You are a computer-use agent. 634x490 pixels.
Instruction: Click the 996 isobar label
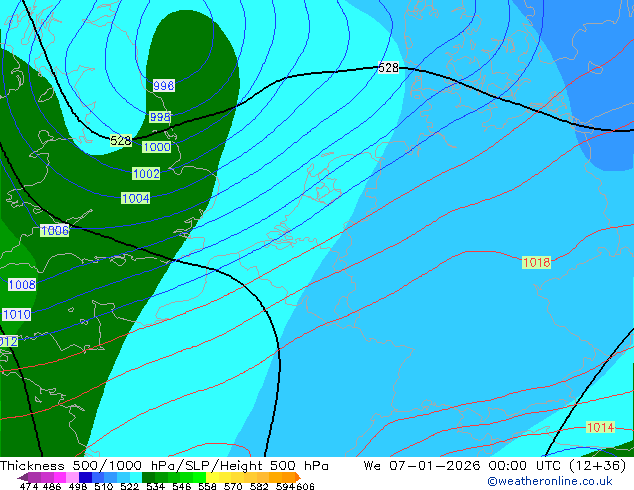click(x=164, y=86)
